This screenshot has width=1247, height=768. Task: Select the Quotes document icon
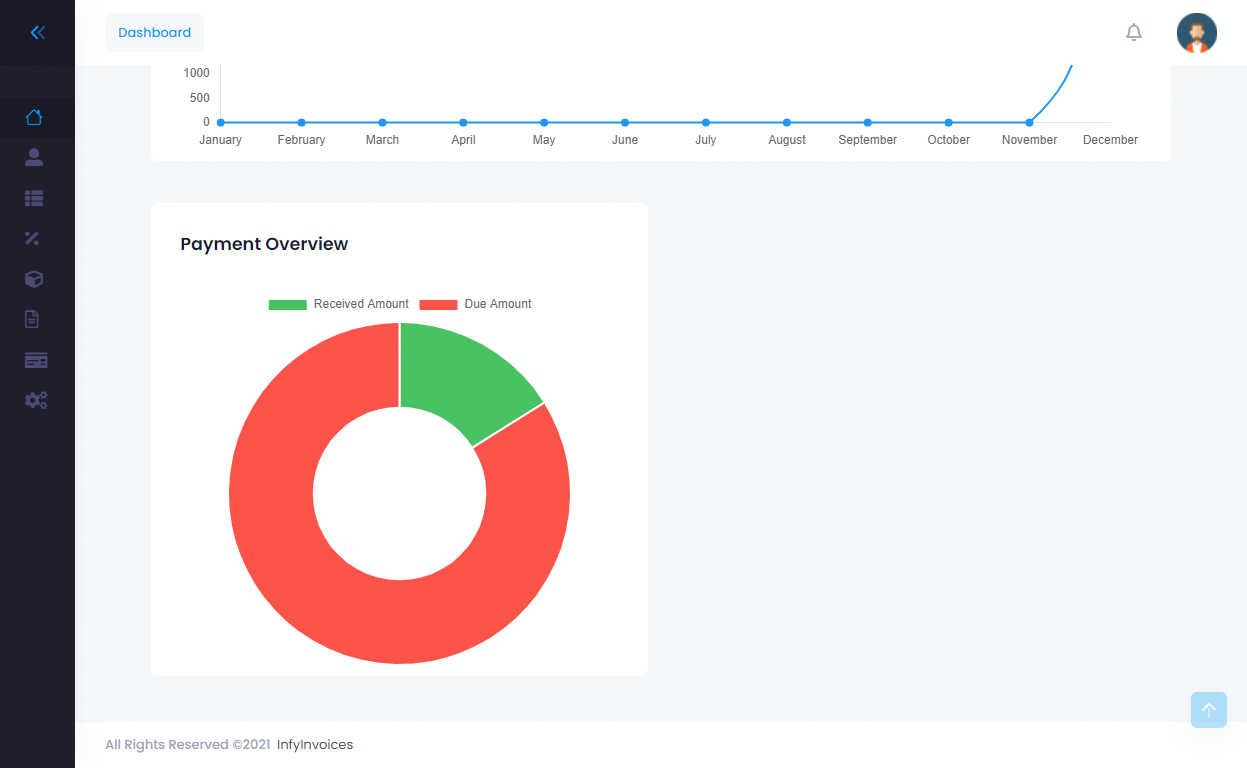pyautogui.click(x=31, y=319)
